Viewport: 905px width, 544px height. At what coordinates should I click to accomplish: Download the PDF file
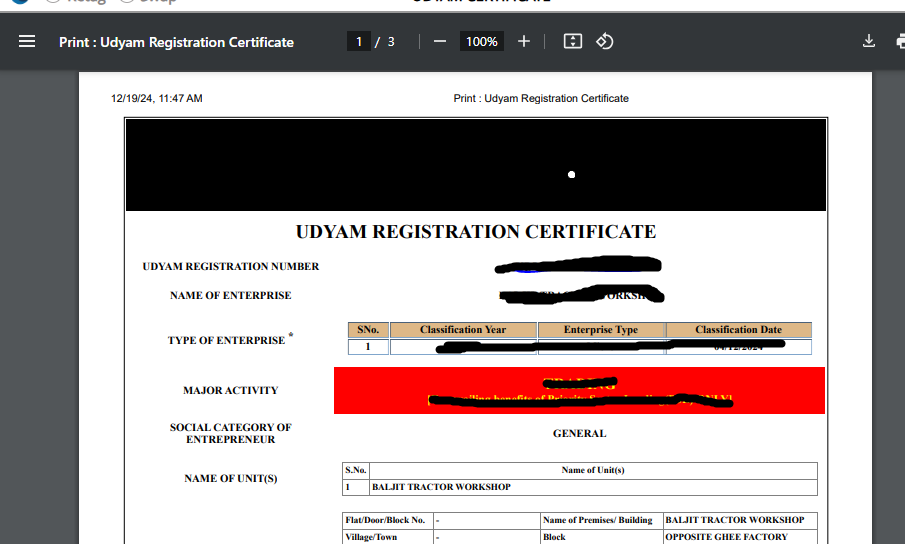click(x=869, y=41)
